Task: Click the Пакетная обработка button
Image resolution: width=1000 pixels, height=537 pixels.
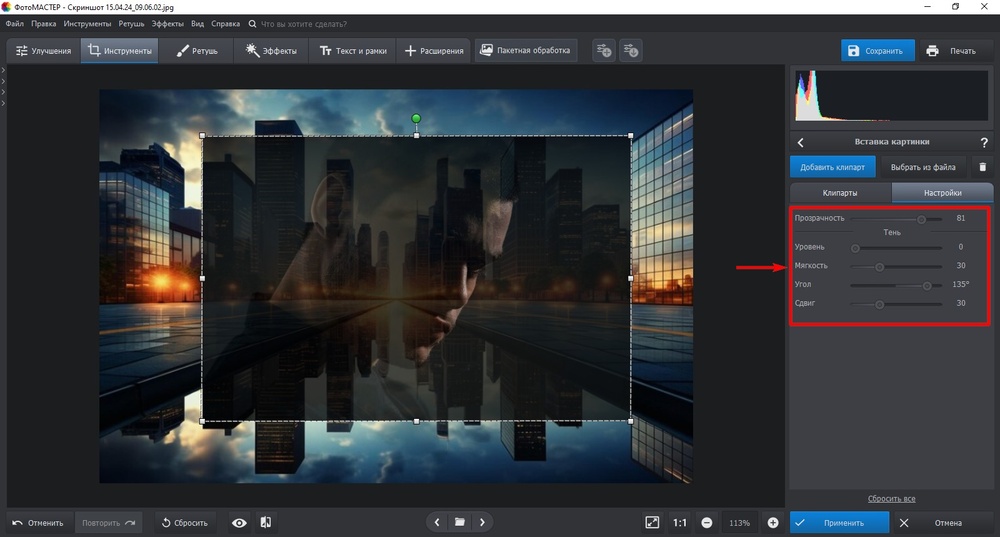Action: pyautogui.click(x=526, y=50)
